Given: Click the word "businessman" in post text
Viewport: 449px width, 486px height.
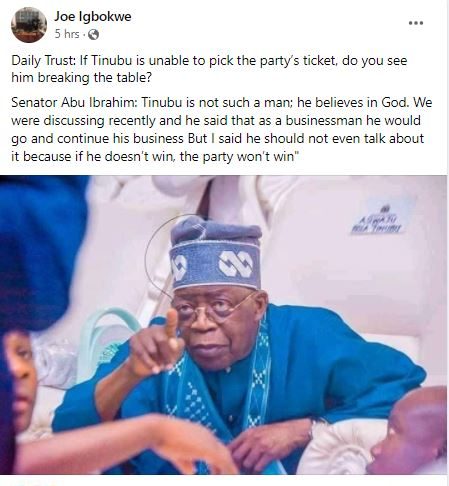Looking at the screenshot, I should tap(324, 121).
